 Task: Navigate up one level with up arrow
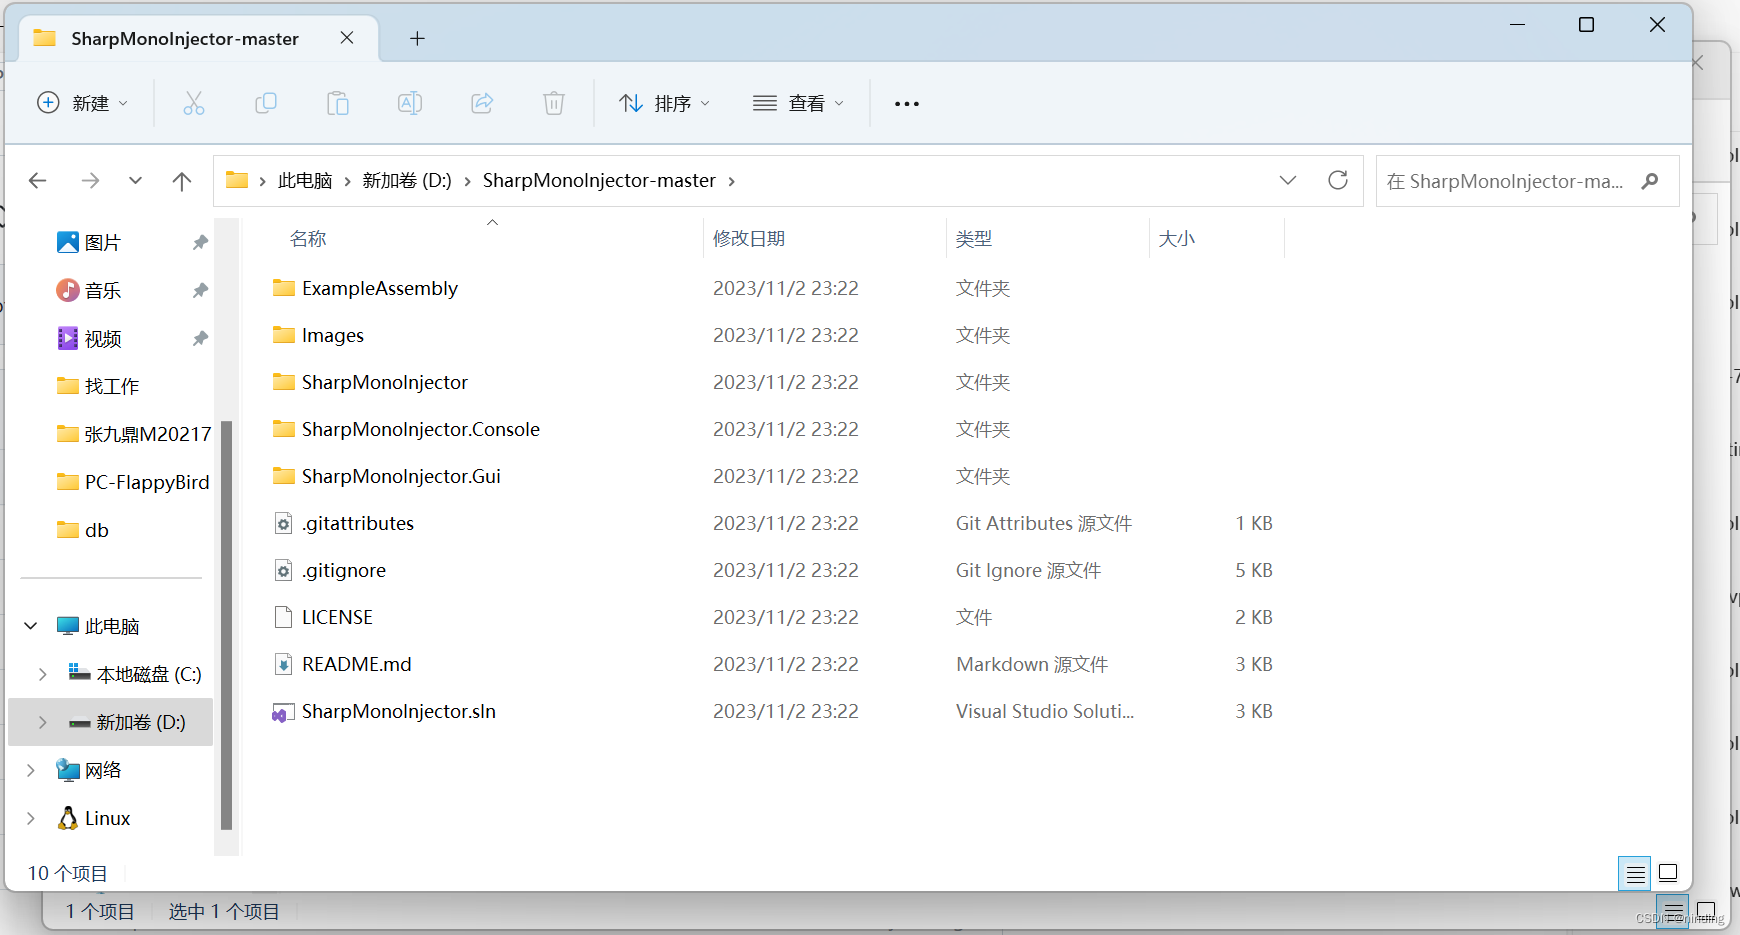point(182,181)
